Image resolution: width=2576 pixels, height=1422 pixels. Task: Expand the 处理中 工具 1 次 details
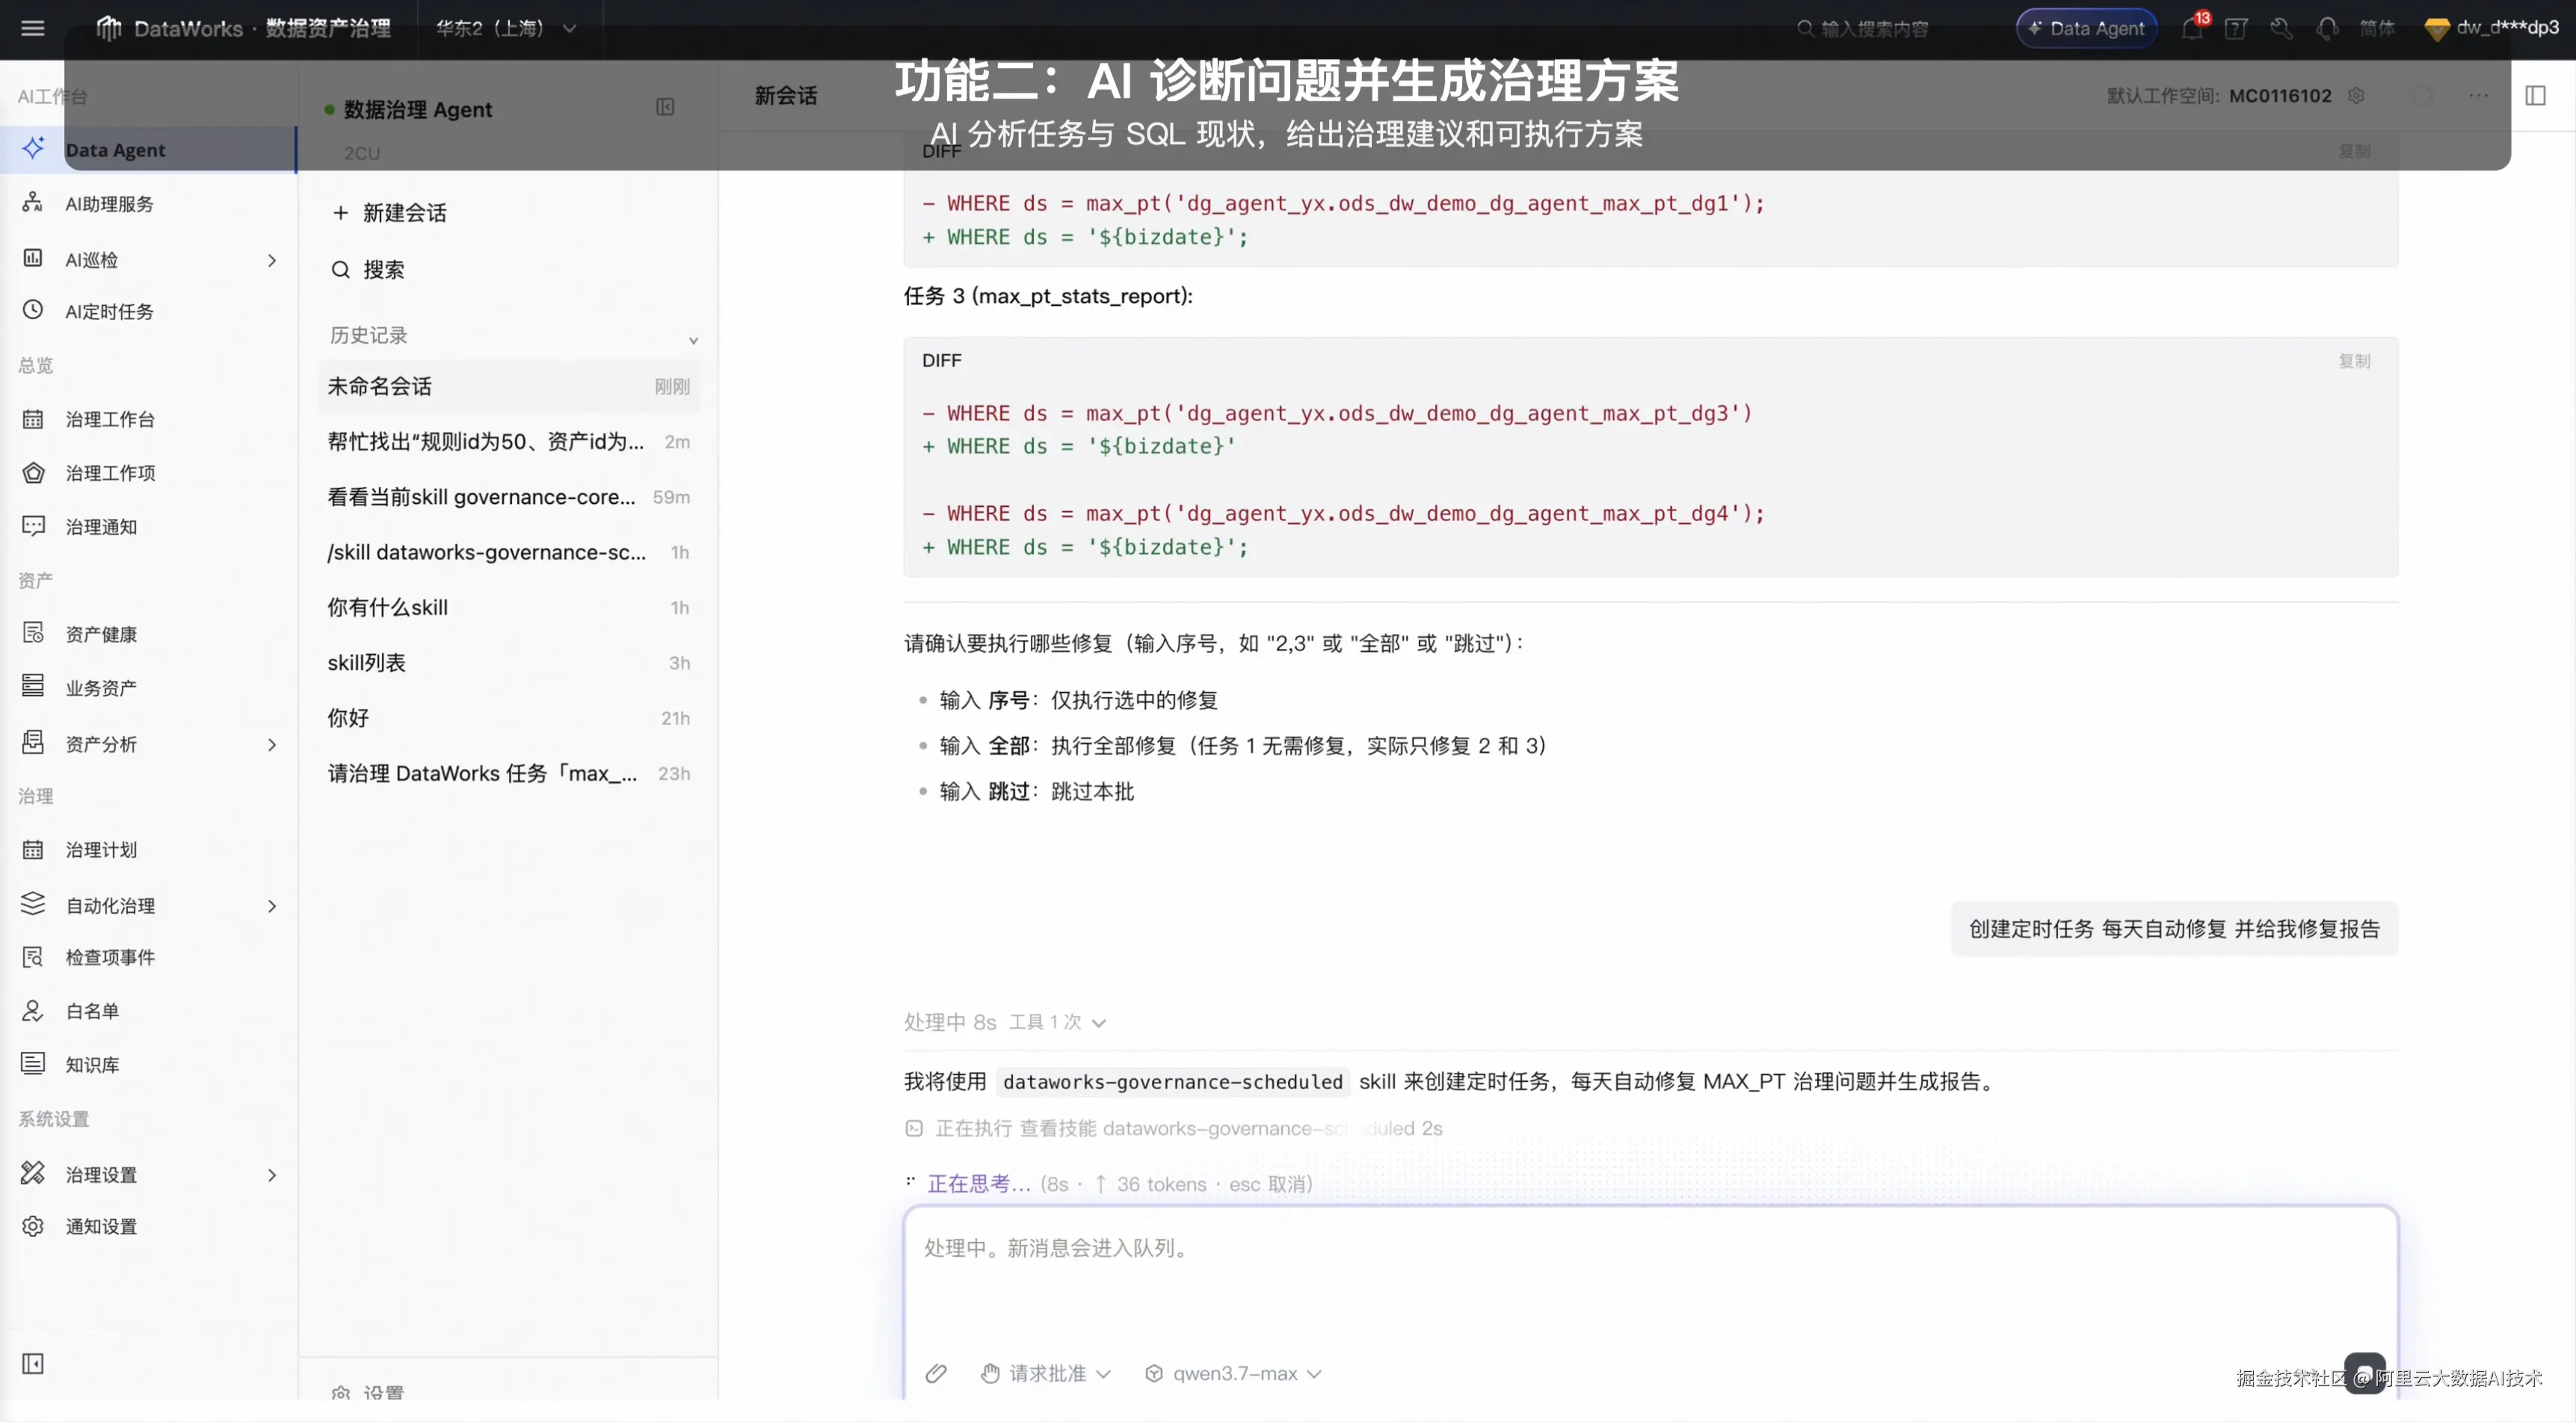pyautogui.click(x=1005, y=1022)
